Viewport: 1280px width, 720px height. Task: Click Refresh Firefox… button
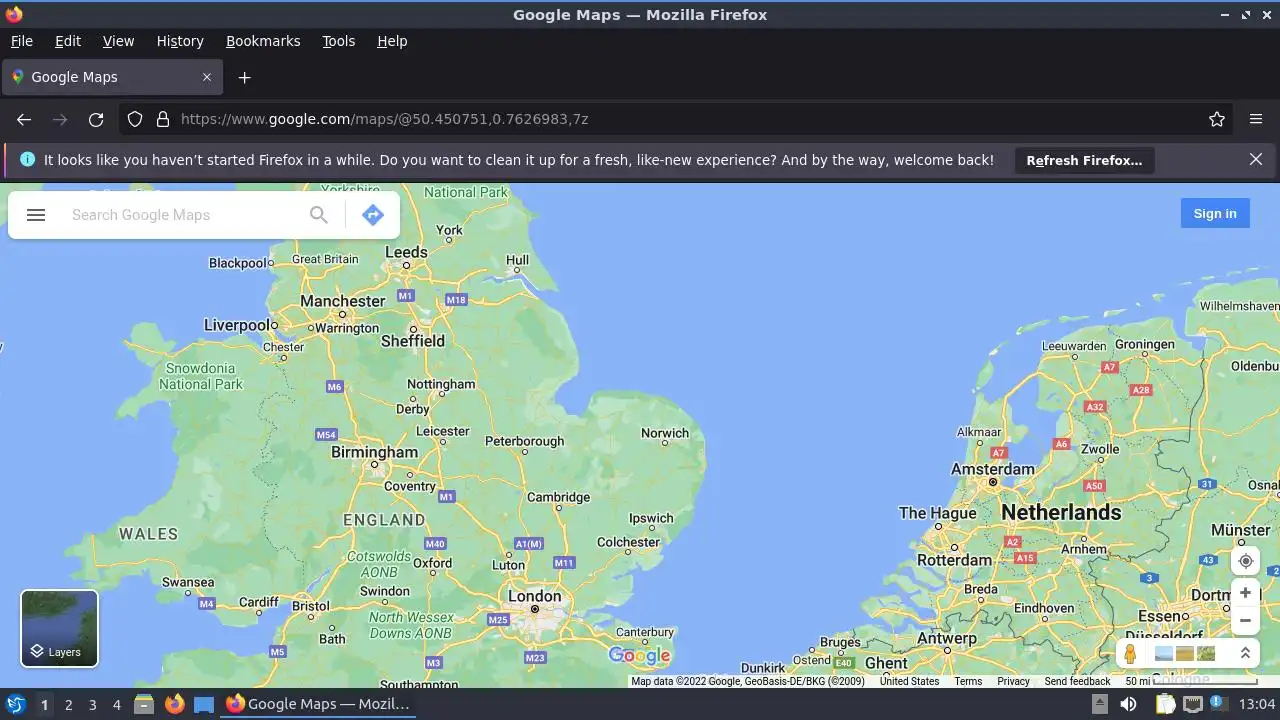1084,160
